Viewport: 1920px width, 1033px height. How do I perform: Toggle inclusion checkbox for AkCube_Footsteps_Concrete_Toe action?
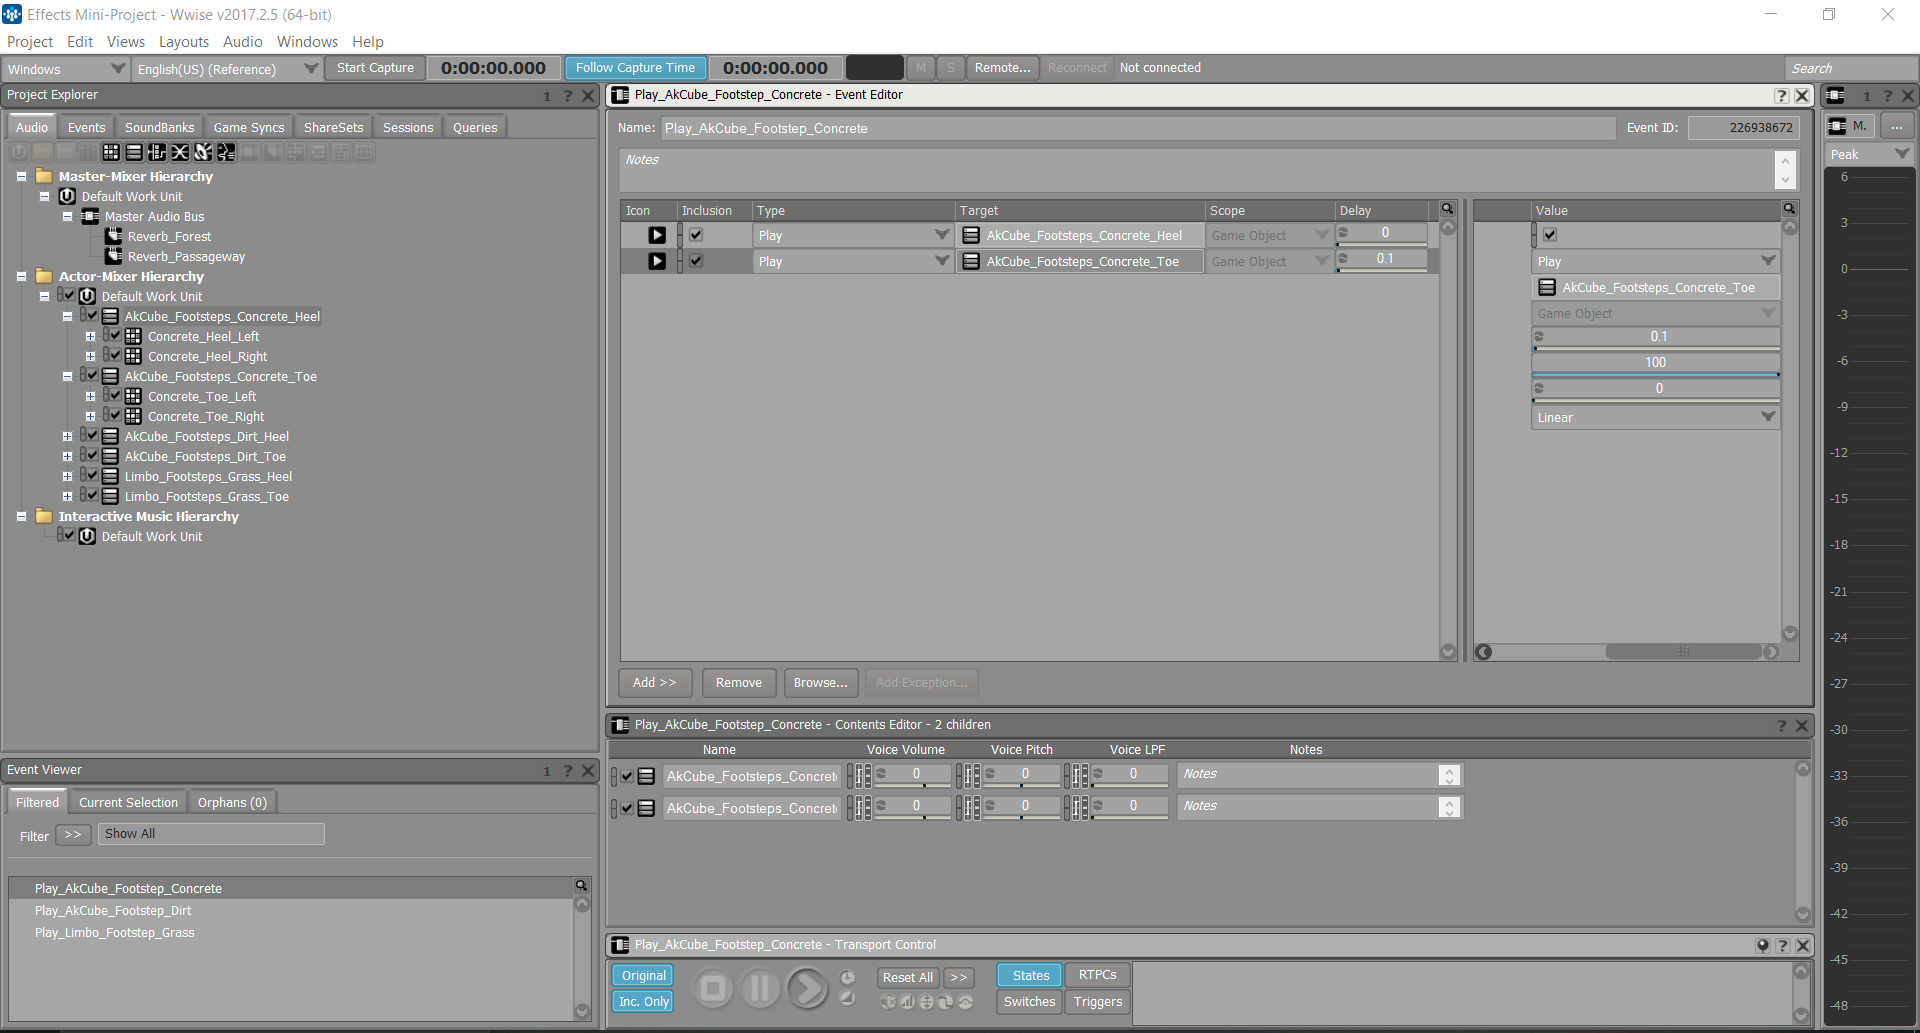click(696, 261)
